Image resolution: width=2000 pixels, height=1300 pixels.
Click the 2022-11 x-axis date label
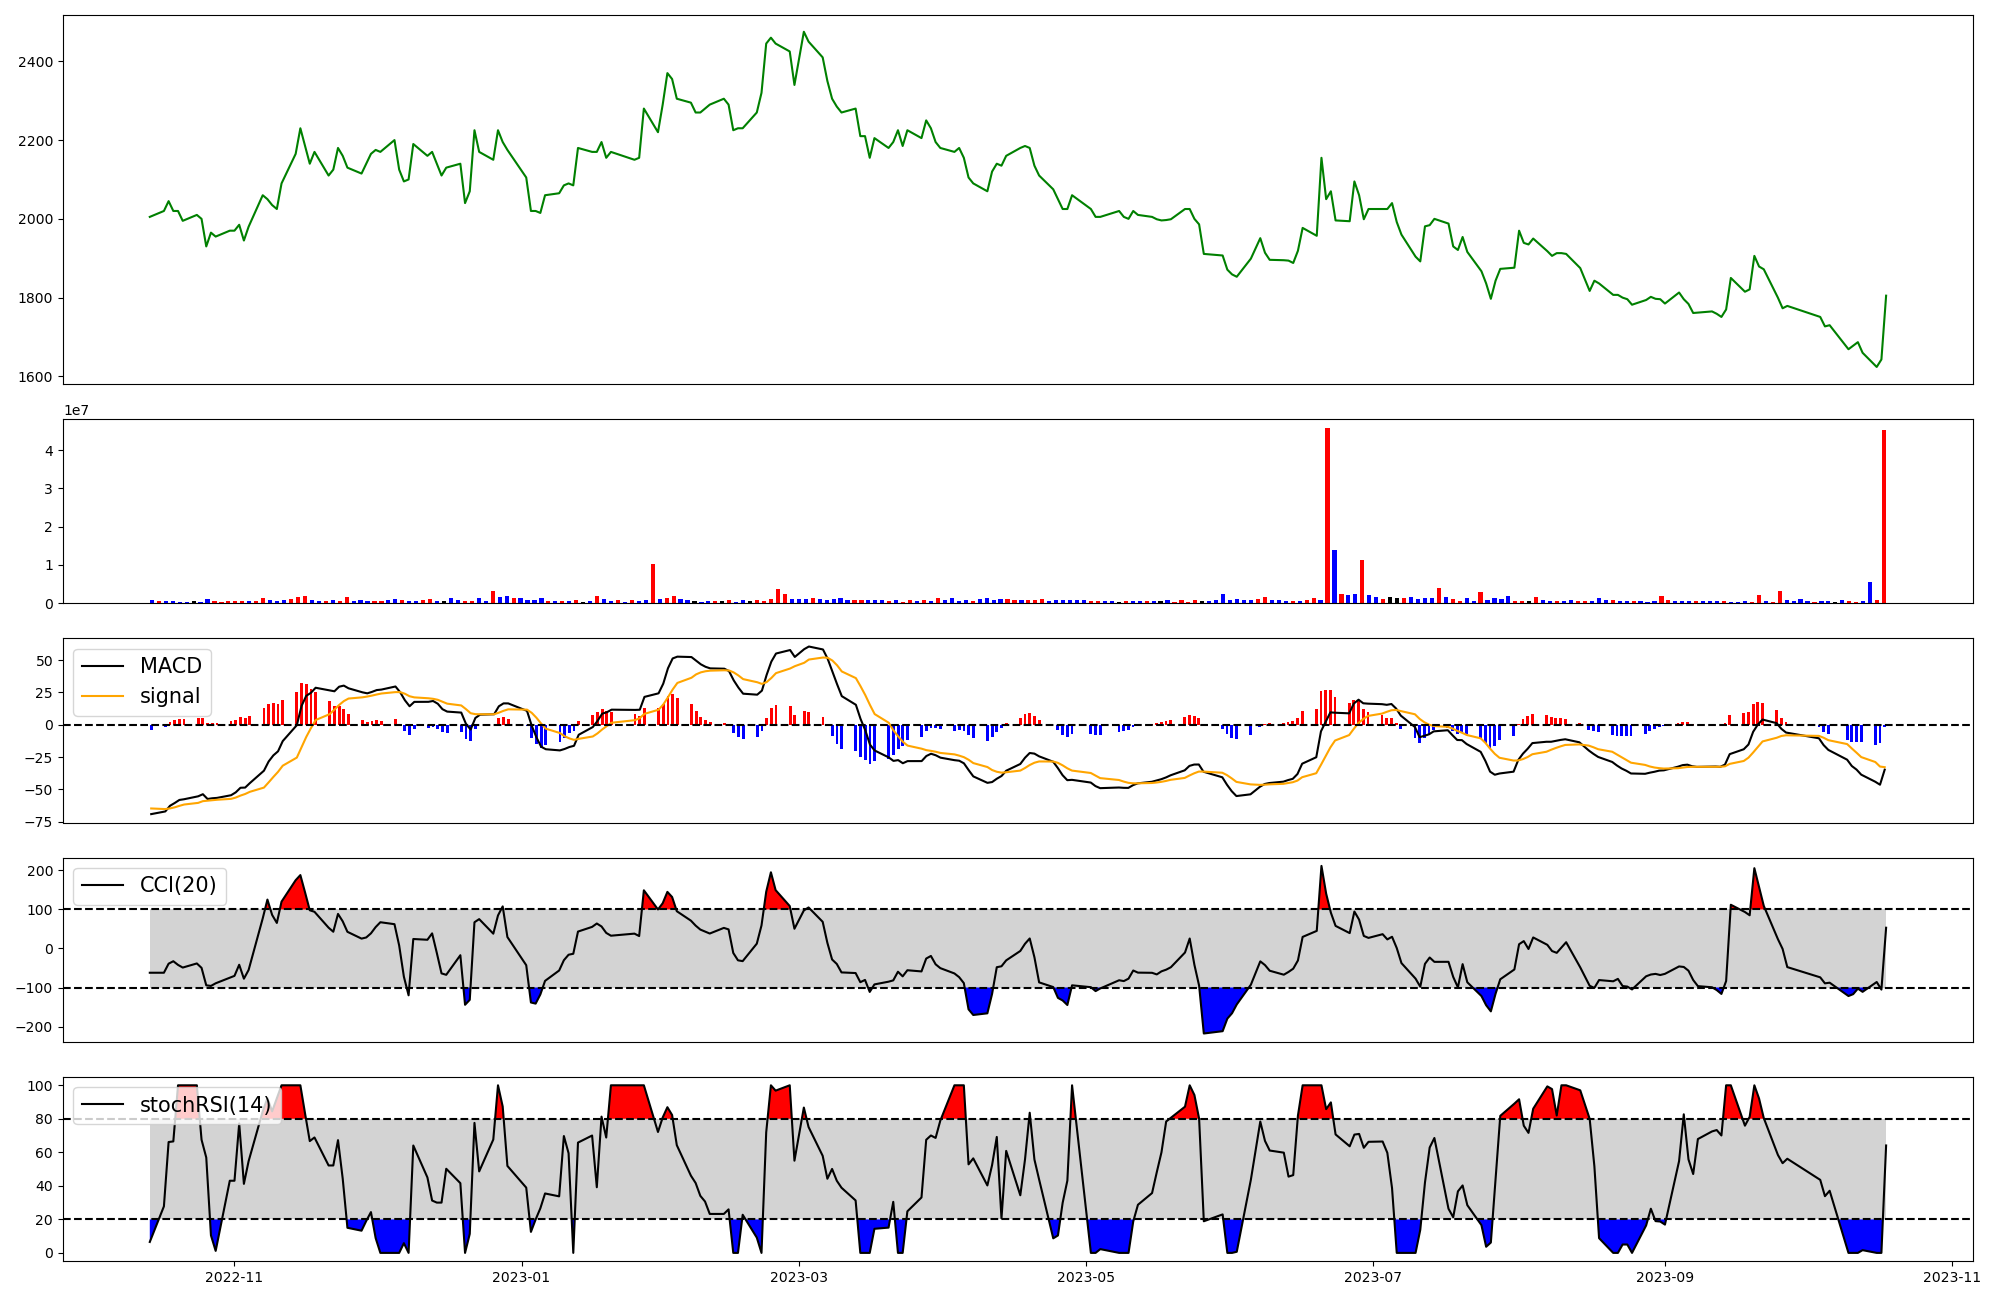tap(234, 1277)
